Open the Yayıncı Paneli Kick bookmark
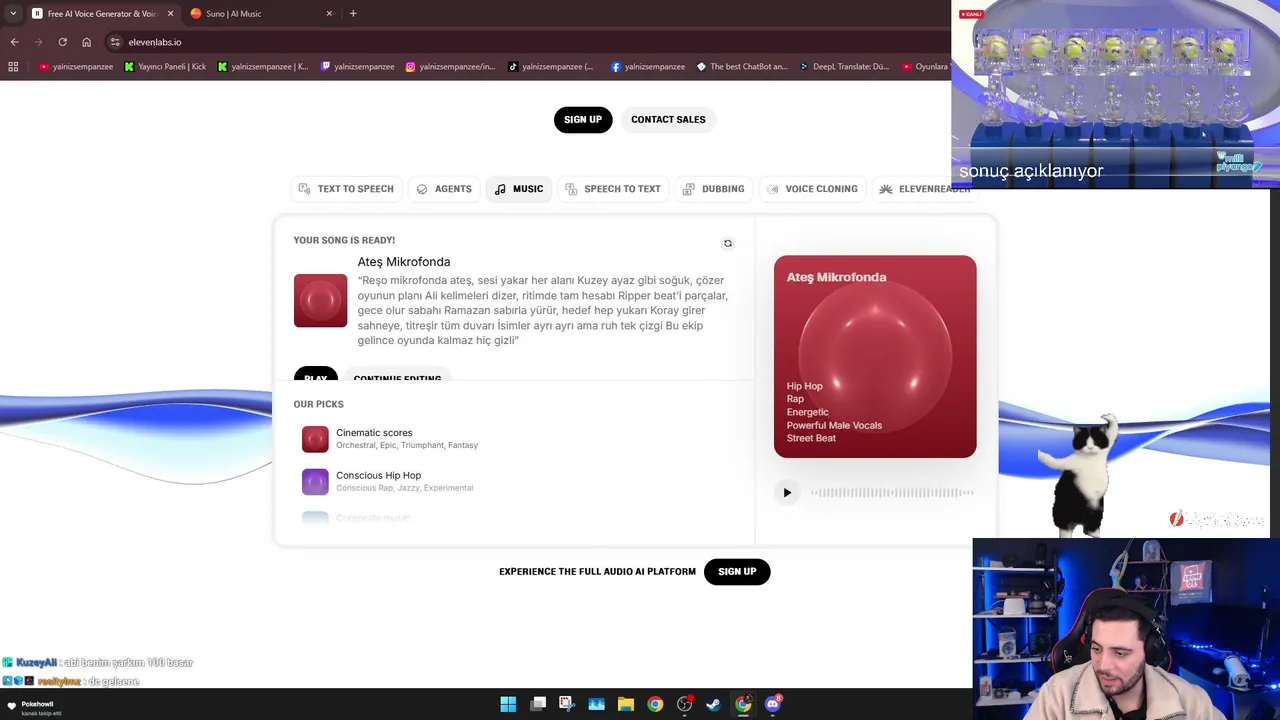 tap(165, 67)
